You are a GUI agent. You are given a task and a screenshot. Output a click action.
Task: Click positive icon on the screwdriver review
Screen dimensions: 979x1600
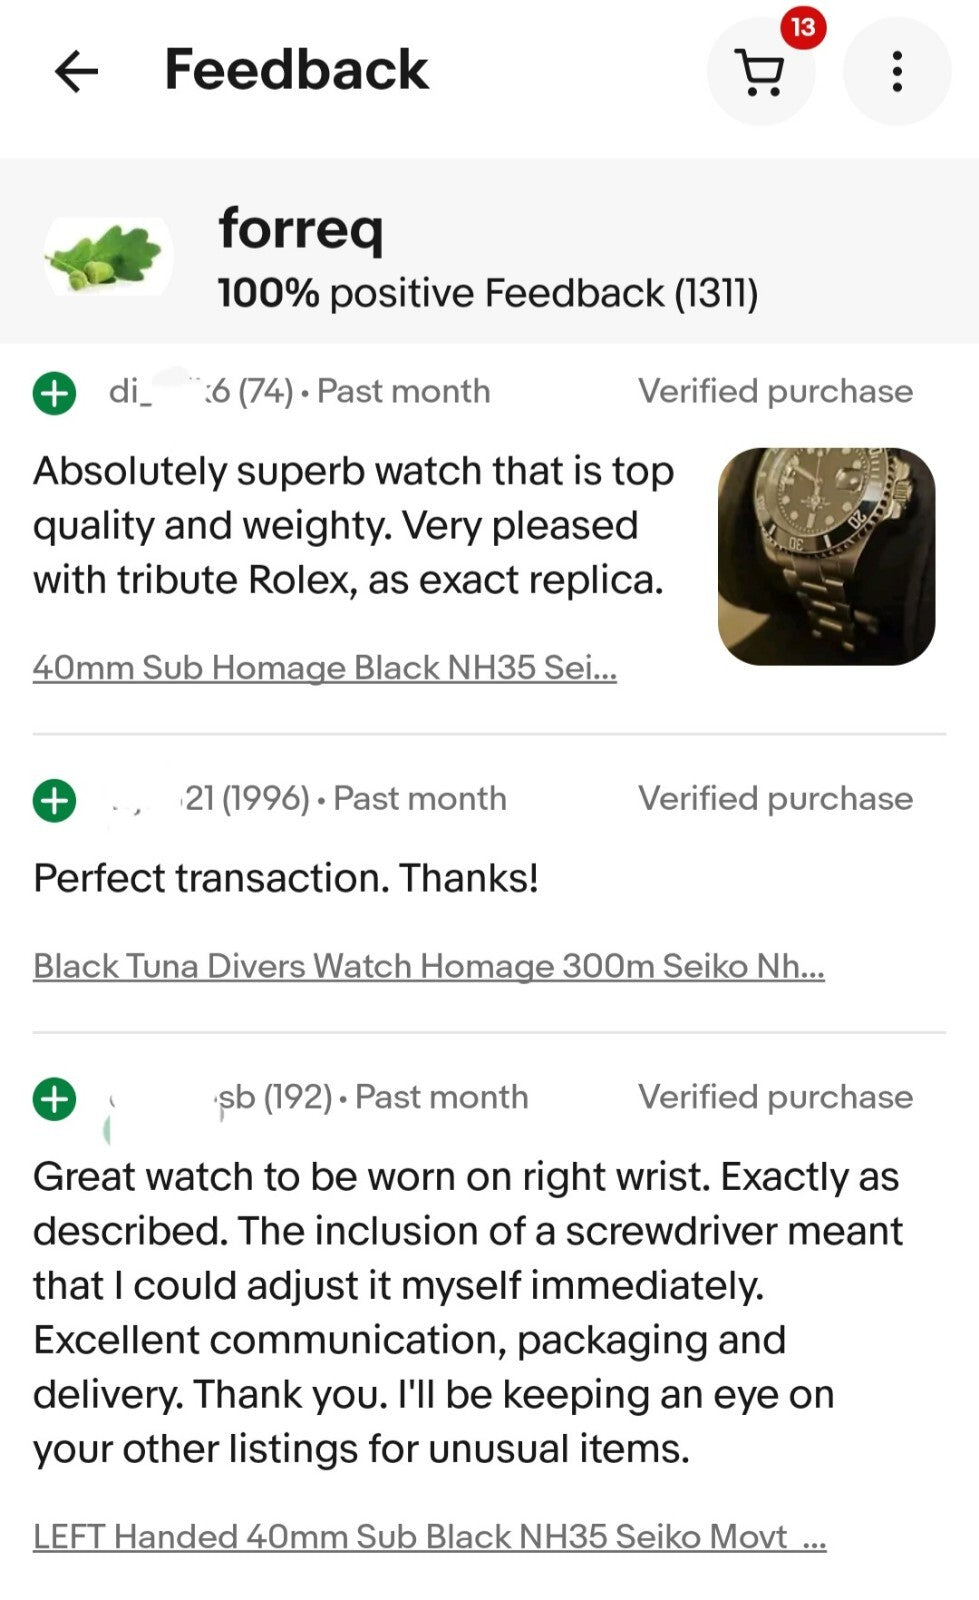[x=55, y=1099]
